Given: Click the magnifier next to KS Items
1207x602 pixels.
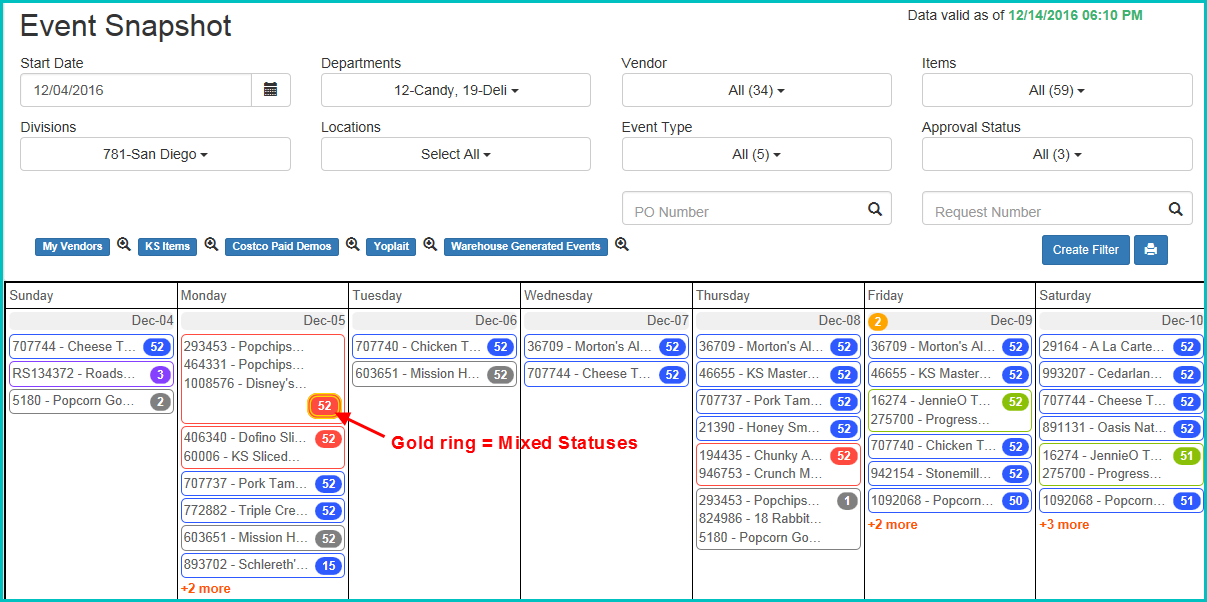Looking at the screenshot, I should pyautogui.click(x=211, y=246).
